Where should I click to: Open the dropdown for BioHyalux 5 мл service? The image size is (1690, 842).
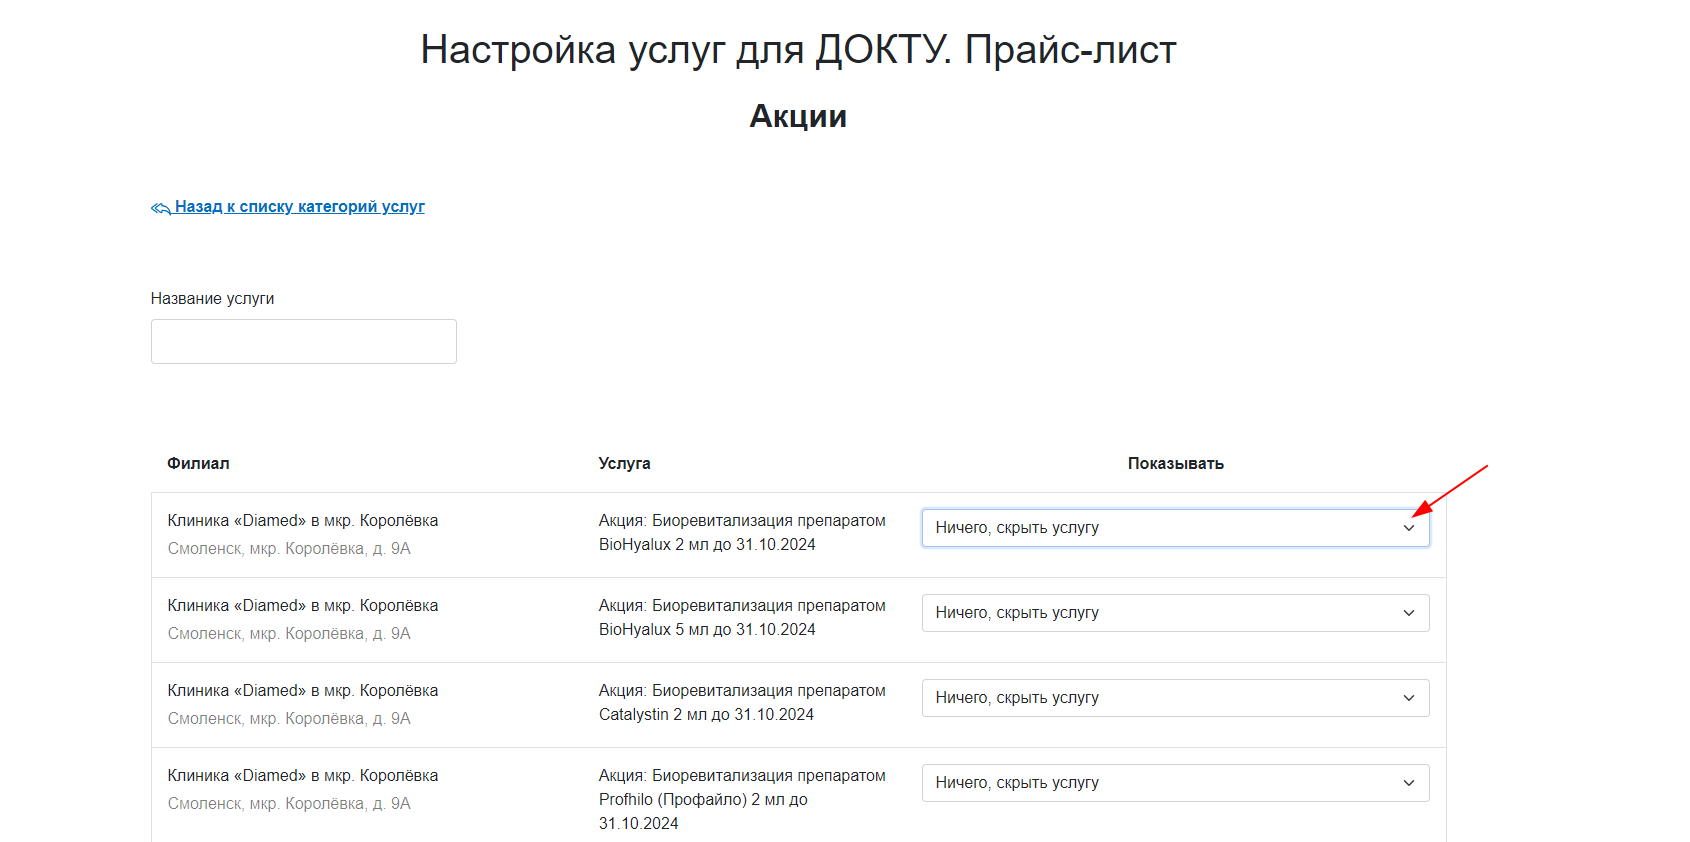pyautogui.click(x=1175, y=613)
